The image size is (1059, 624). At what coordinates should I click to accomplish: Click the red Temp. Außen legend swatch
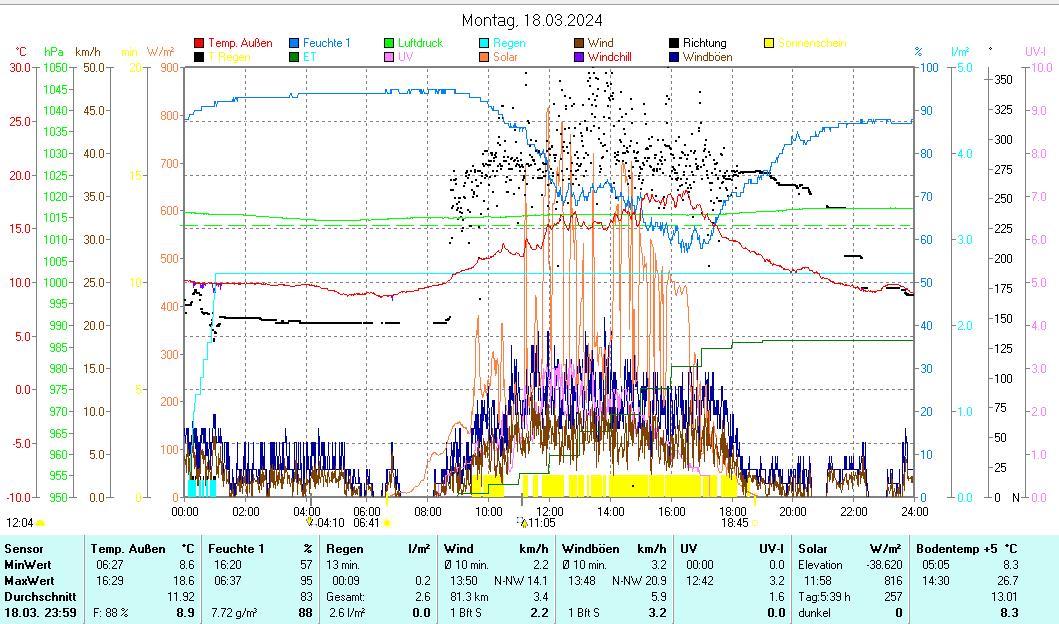coord(199,43)
